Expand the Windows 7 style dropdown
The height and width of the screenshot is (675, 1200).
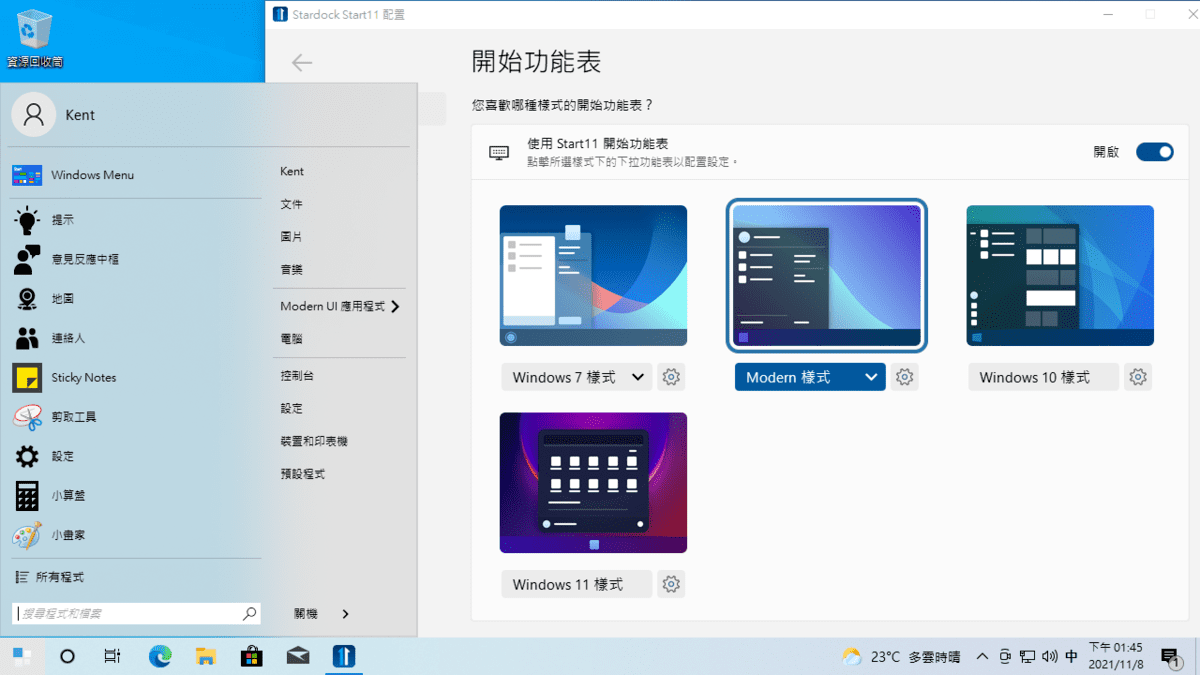click(637, 377)
